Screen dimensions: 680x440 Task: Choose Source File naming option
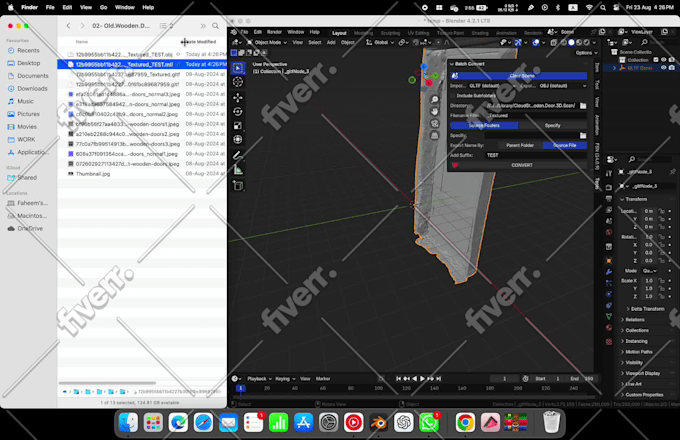[565, 145]
